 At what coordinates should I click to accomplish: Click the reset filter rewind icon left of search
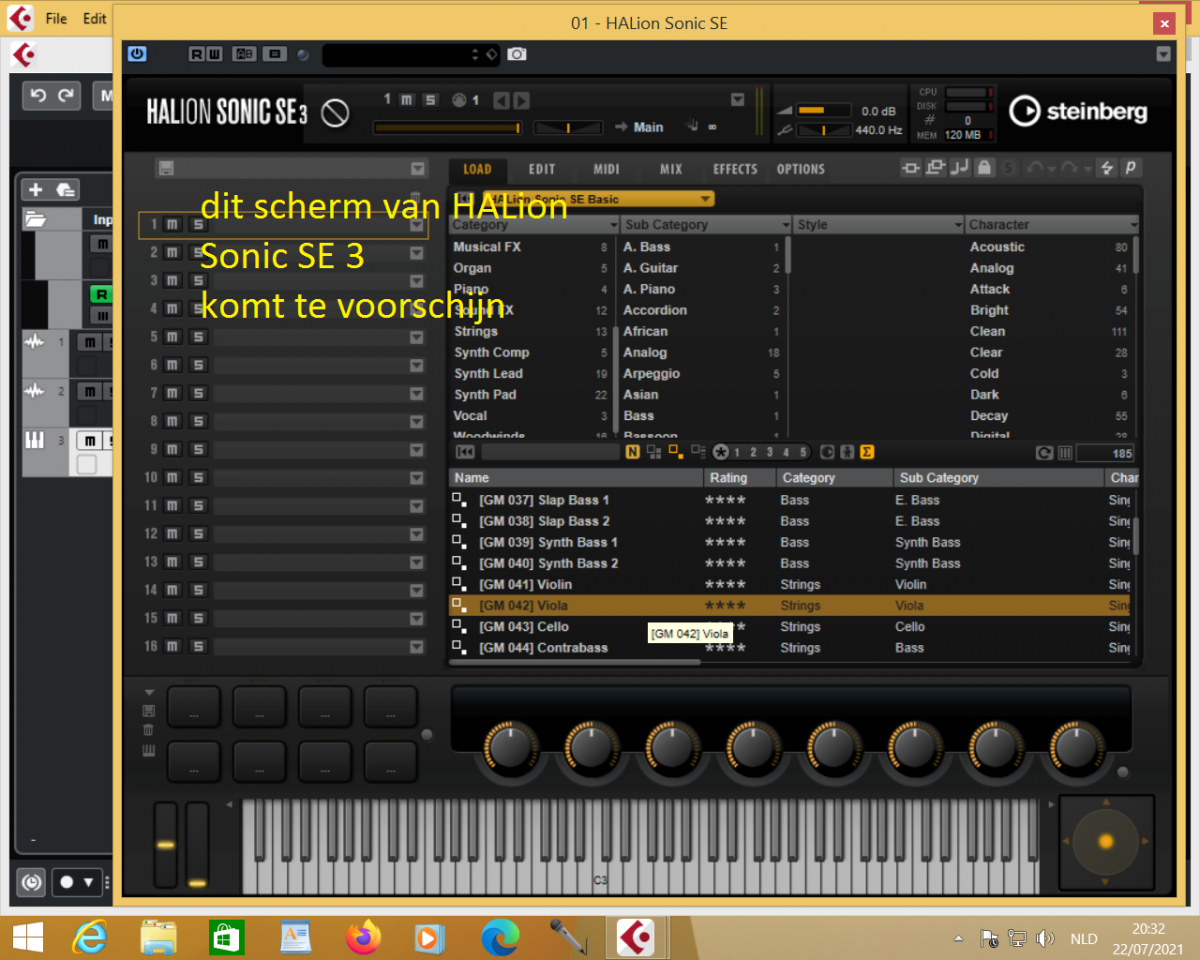tap(465, 453)
